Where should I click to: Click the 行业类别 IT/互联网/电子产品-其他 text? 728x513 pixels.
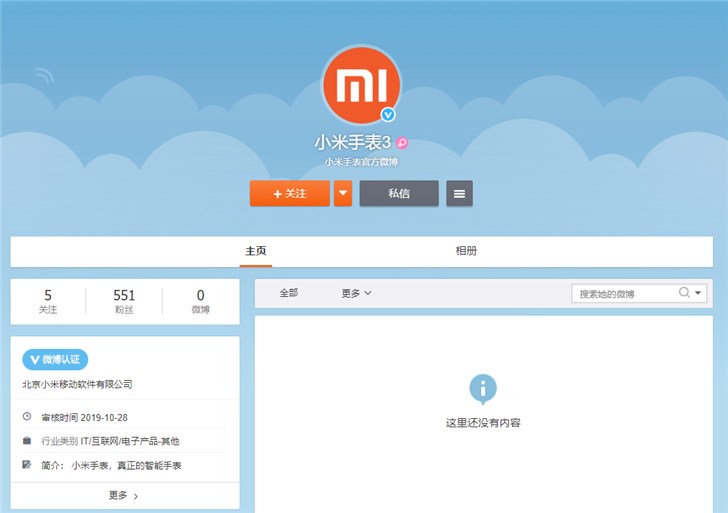(x=110, y=441)
